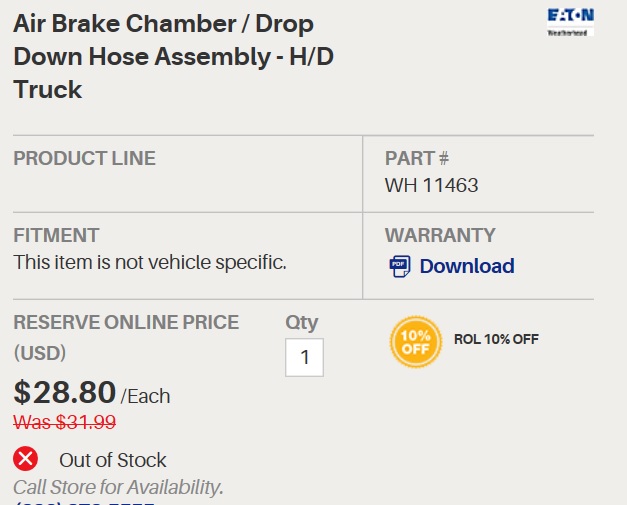Screen dimensions: 627x505
Task: Click the orange 10% OFF badge
Action: [415, 342]
